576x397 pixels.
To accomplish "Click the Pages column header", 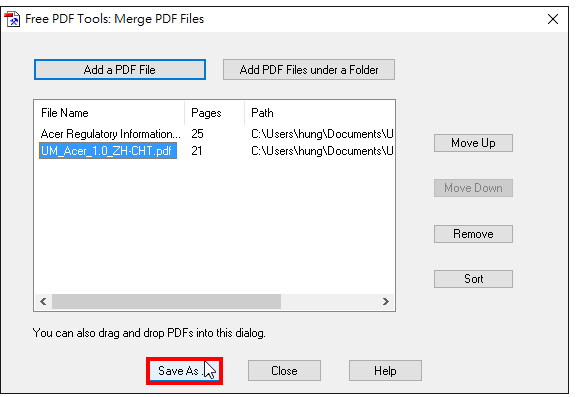I will [x=215, y=113].
